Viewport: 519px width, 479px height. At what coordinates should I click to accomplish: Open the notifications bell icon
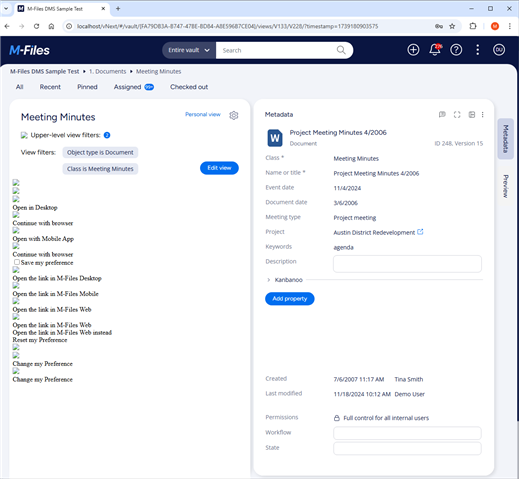(435, 50)
